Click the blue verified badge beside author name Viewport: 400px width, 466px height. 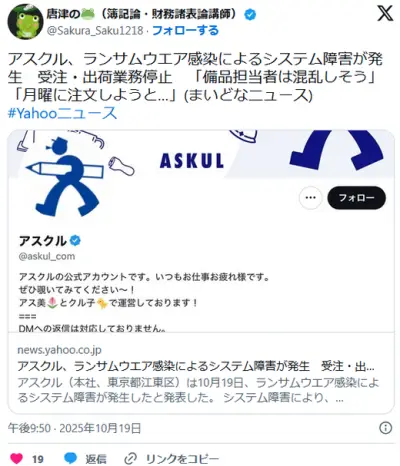[250, 14]
